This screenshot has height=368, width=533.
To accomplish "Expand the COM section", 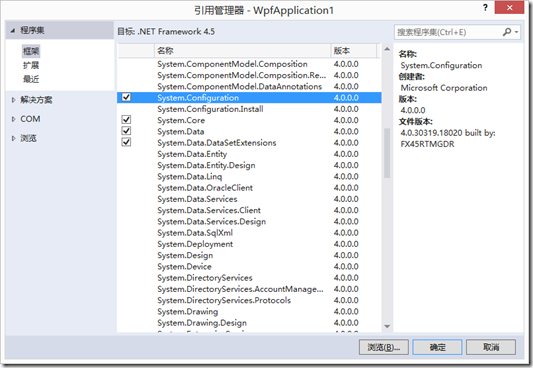I will [x=13, y=119].
